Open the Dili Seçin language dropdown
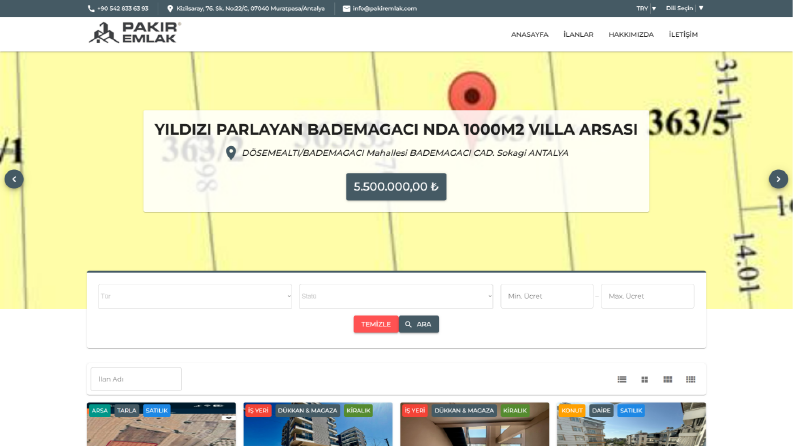 [x=685, y=8]
